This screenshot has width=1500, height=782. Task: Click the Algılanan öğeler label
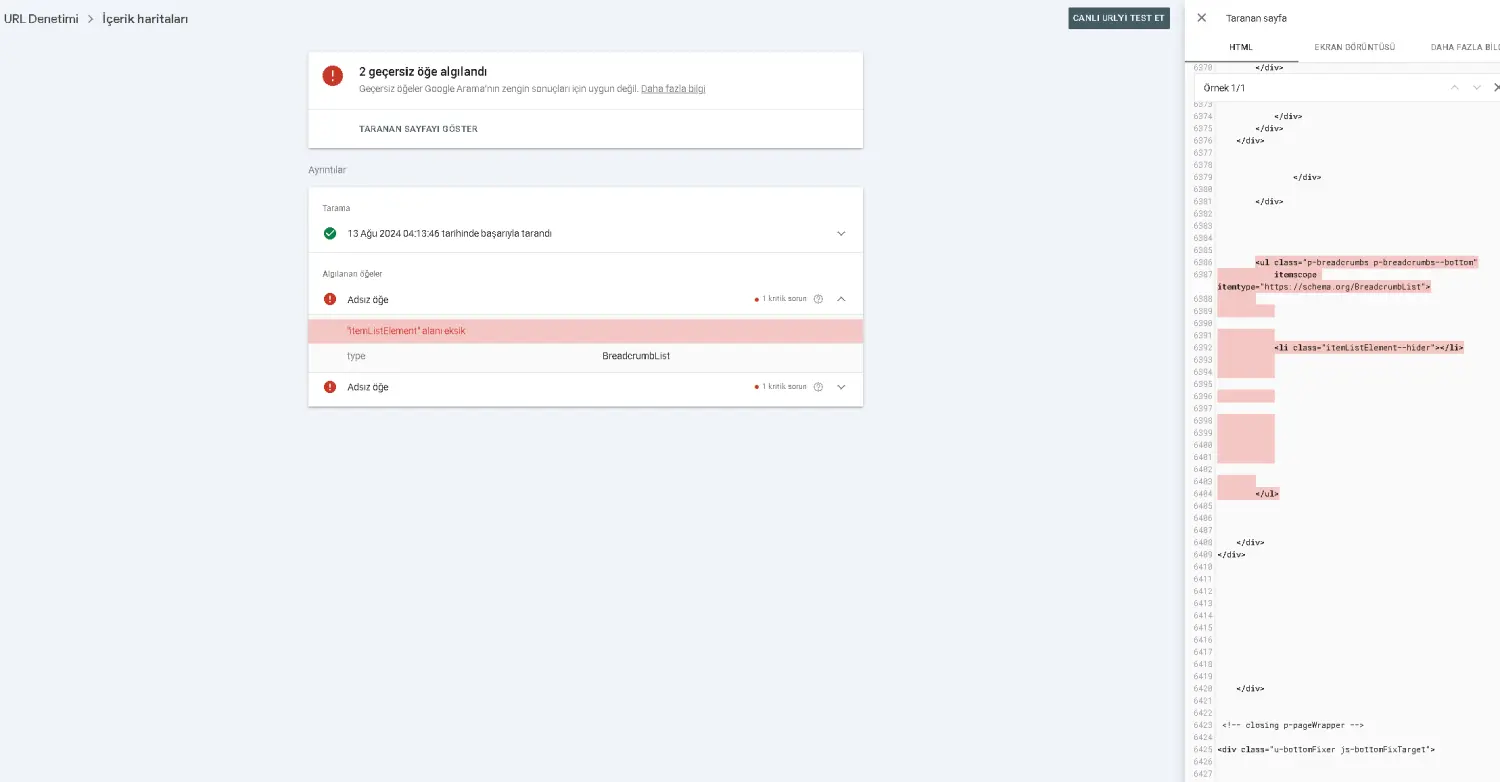point(352,274)
